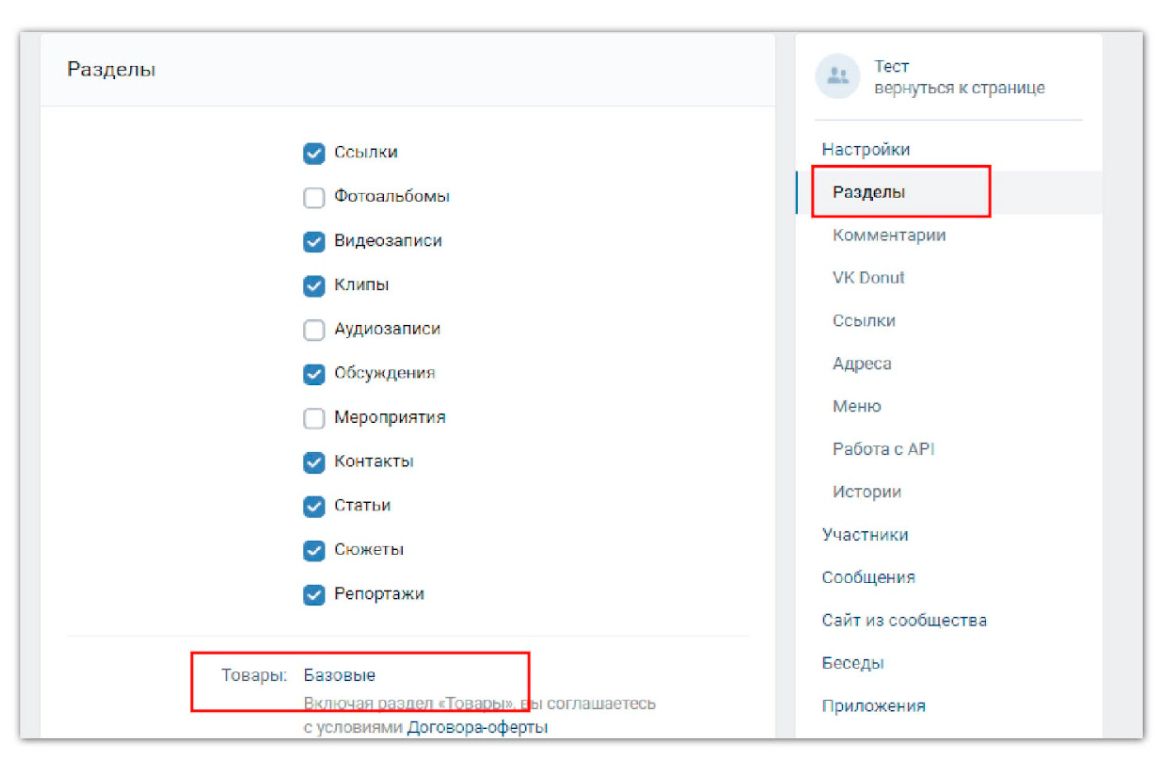Open the Договора-оферты link
The width and height of the screenshot is (1164, 770).
coord(477,727)
